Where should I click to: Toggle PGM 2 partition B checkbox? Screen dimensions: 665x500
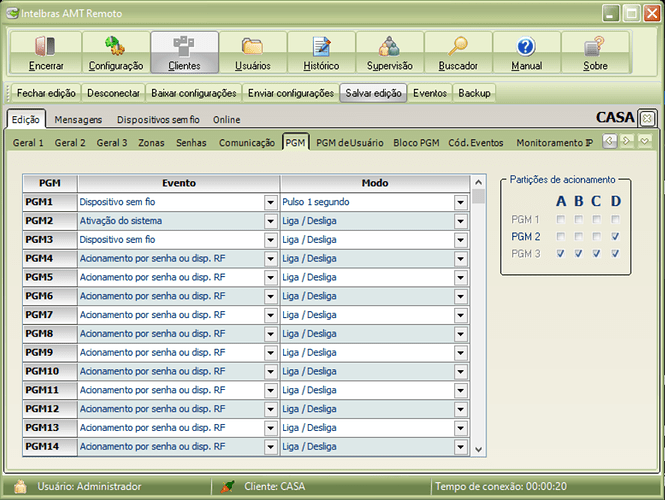[x=578, y=236]
